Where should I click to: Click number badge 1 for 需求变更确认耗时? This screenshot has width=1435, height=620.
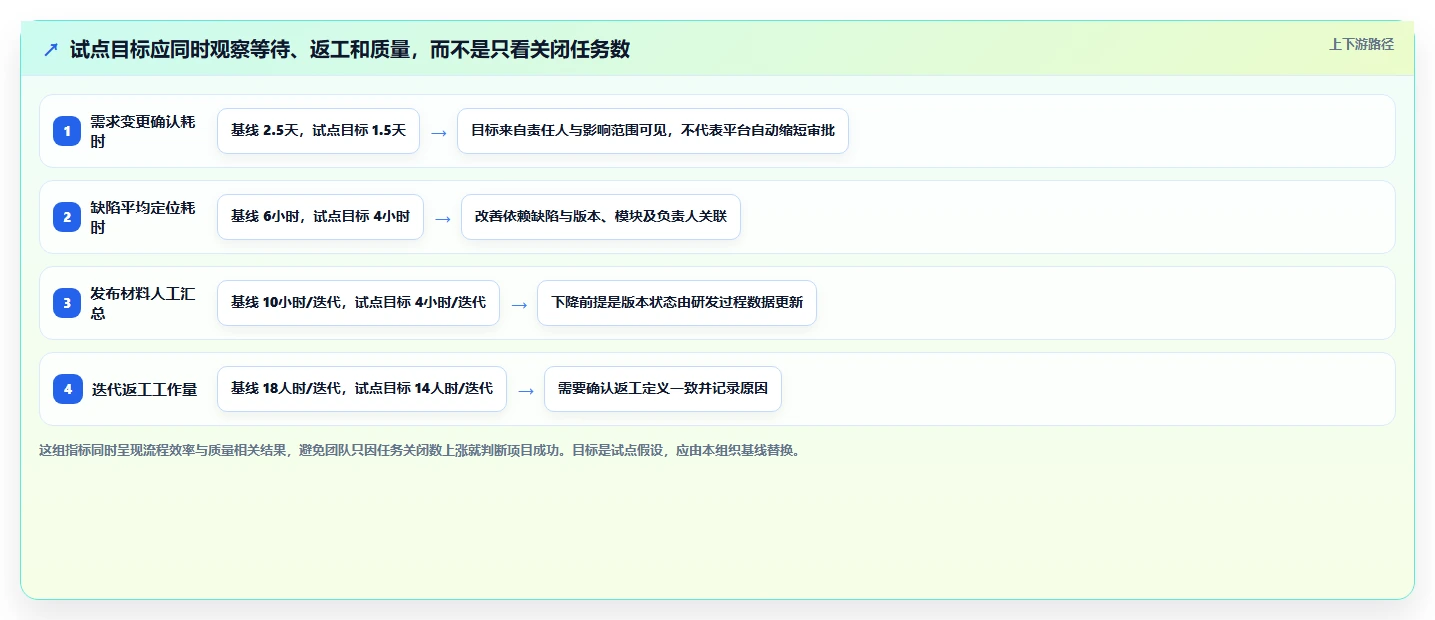(x=67, y=131)
